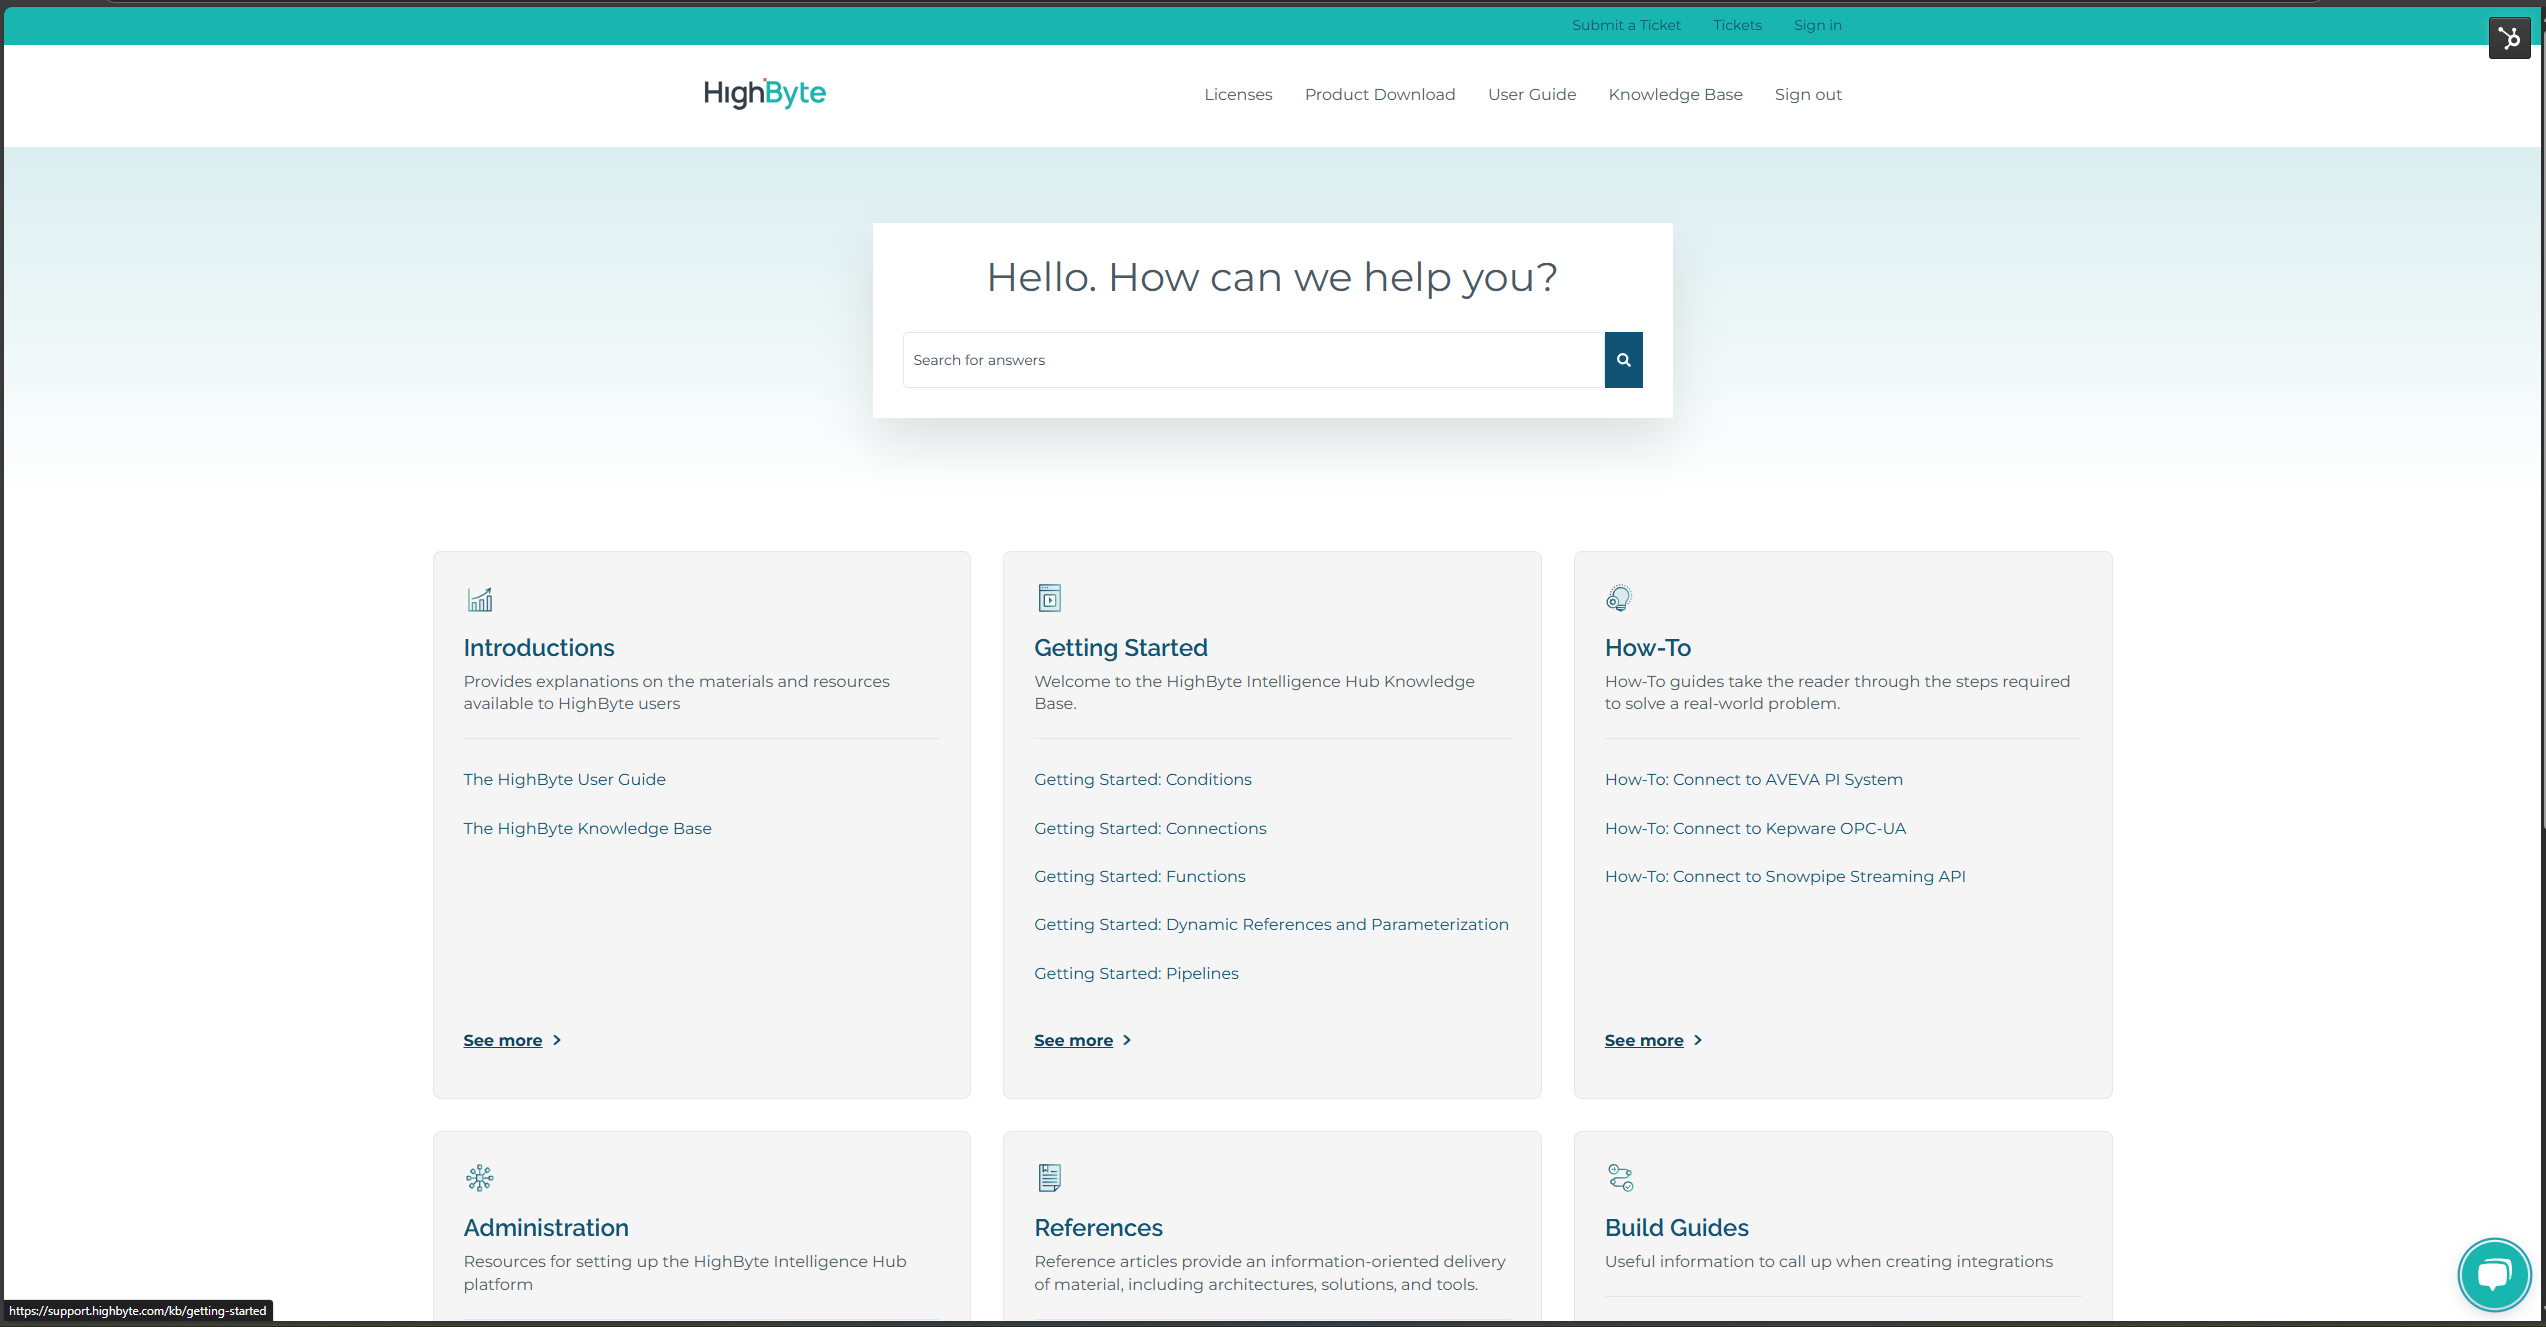This screenshot has height=1327, width=2546.
Task: Click the Administration network icon
Action: click(480, 1178)
